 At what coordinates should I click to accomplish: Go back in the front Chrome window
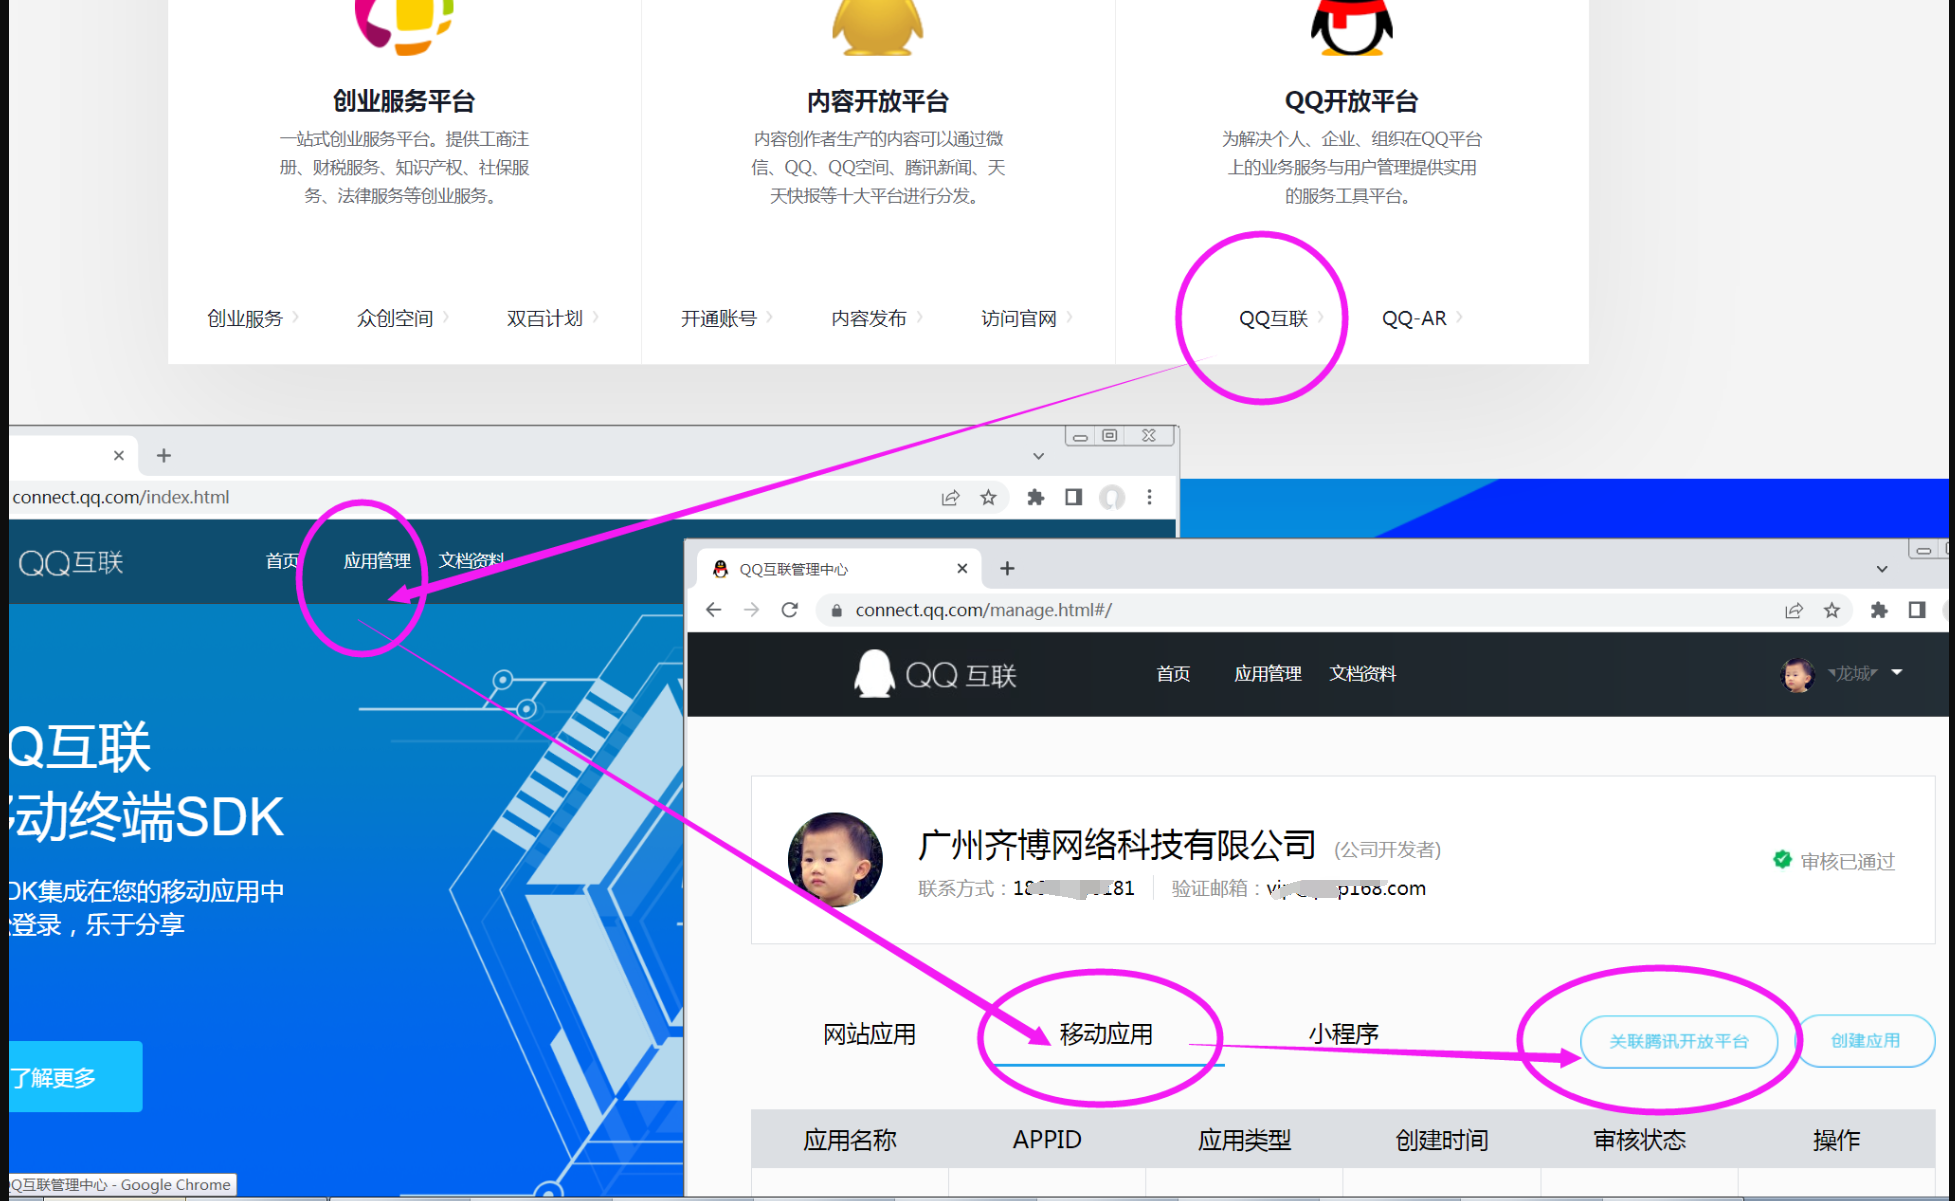(713, 610)
